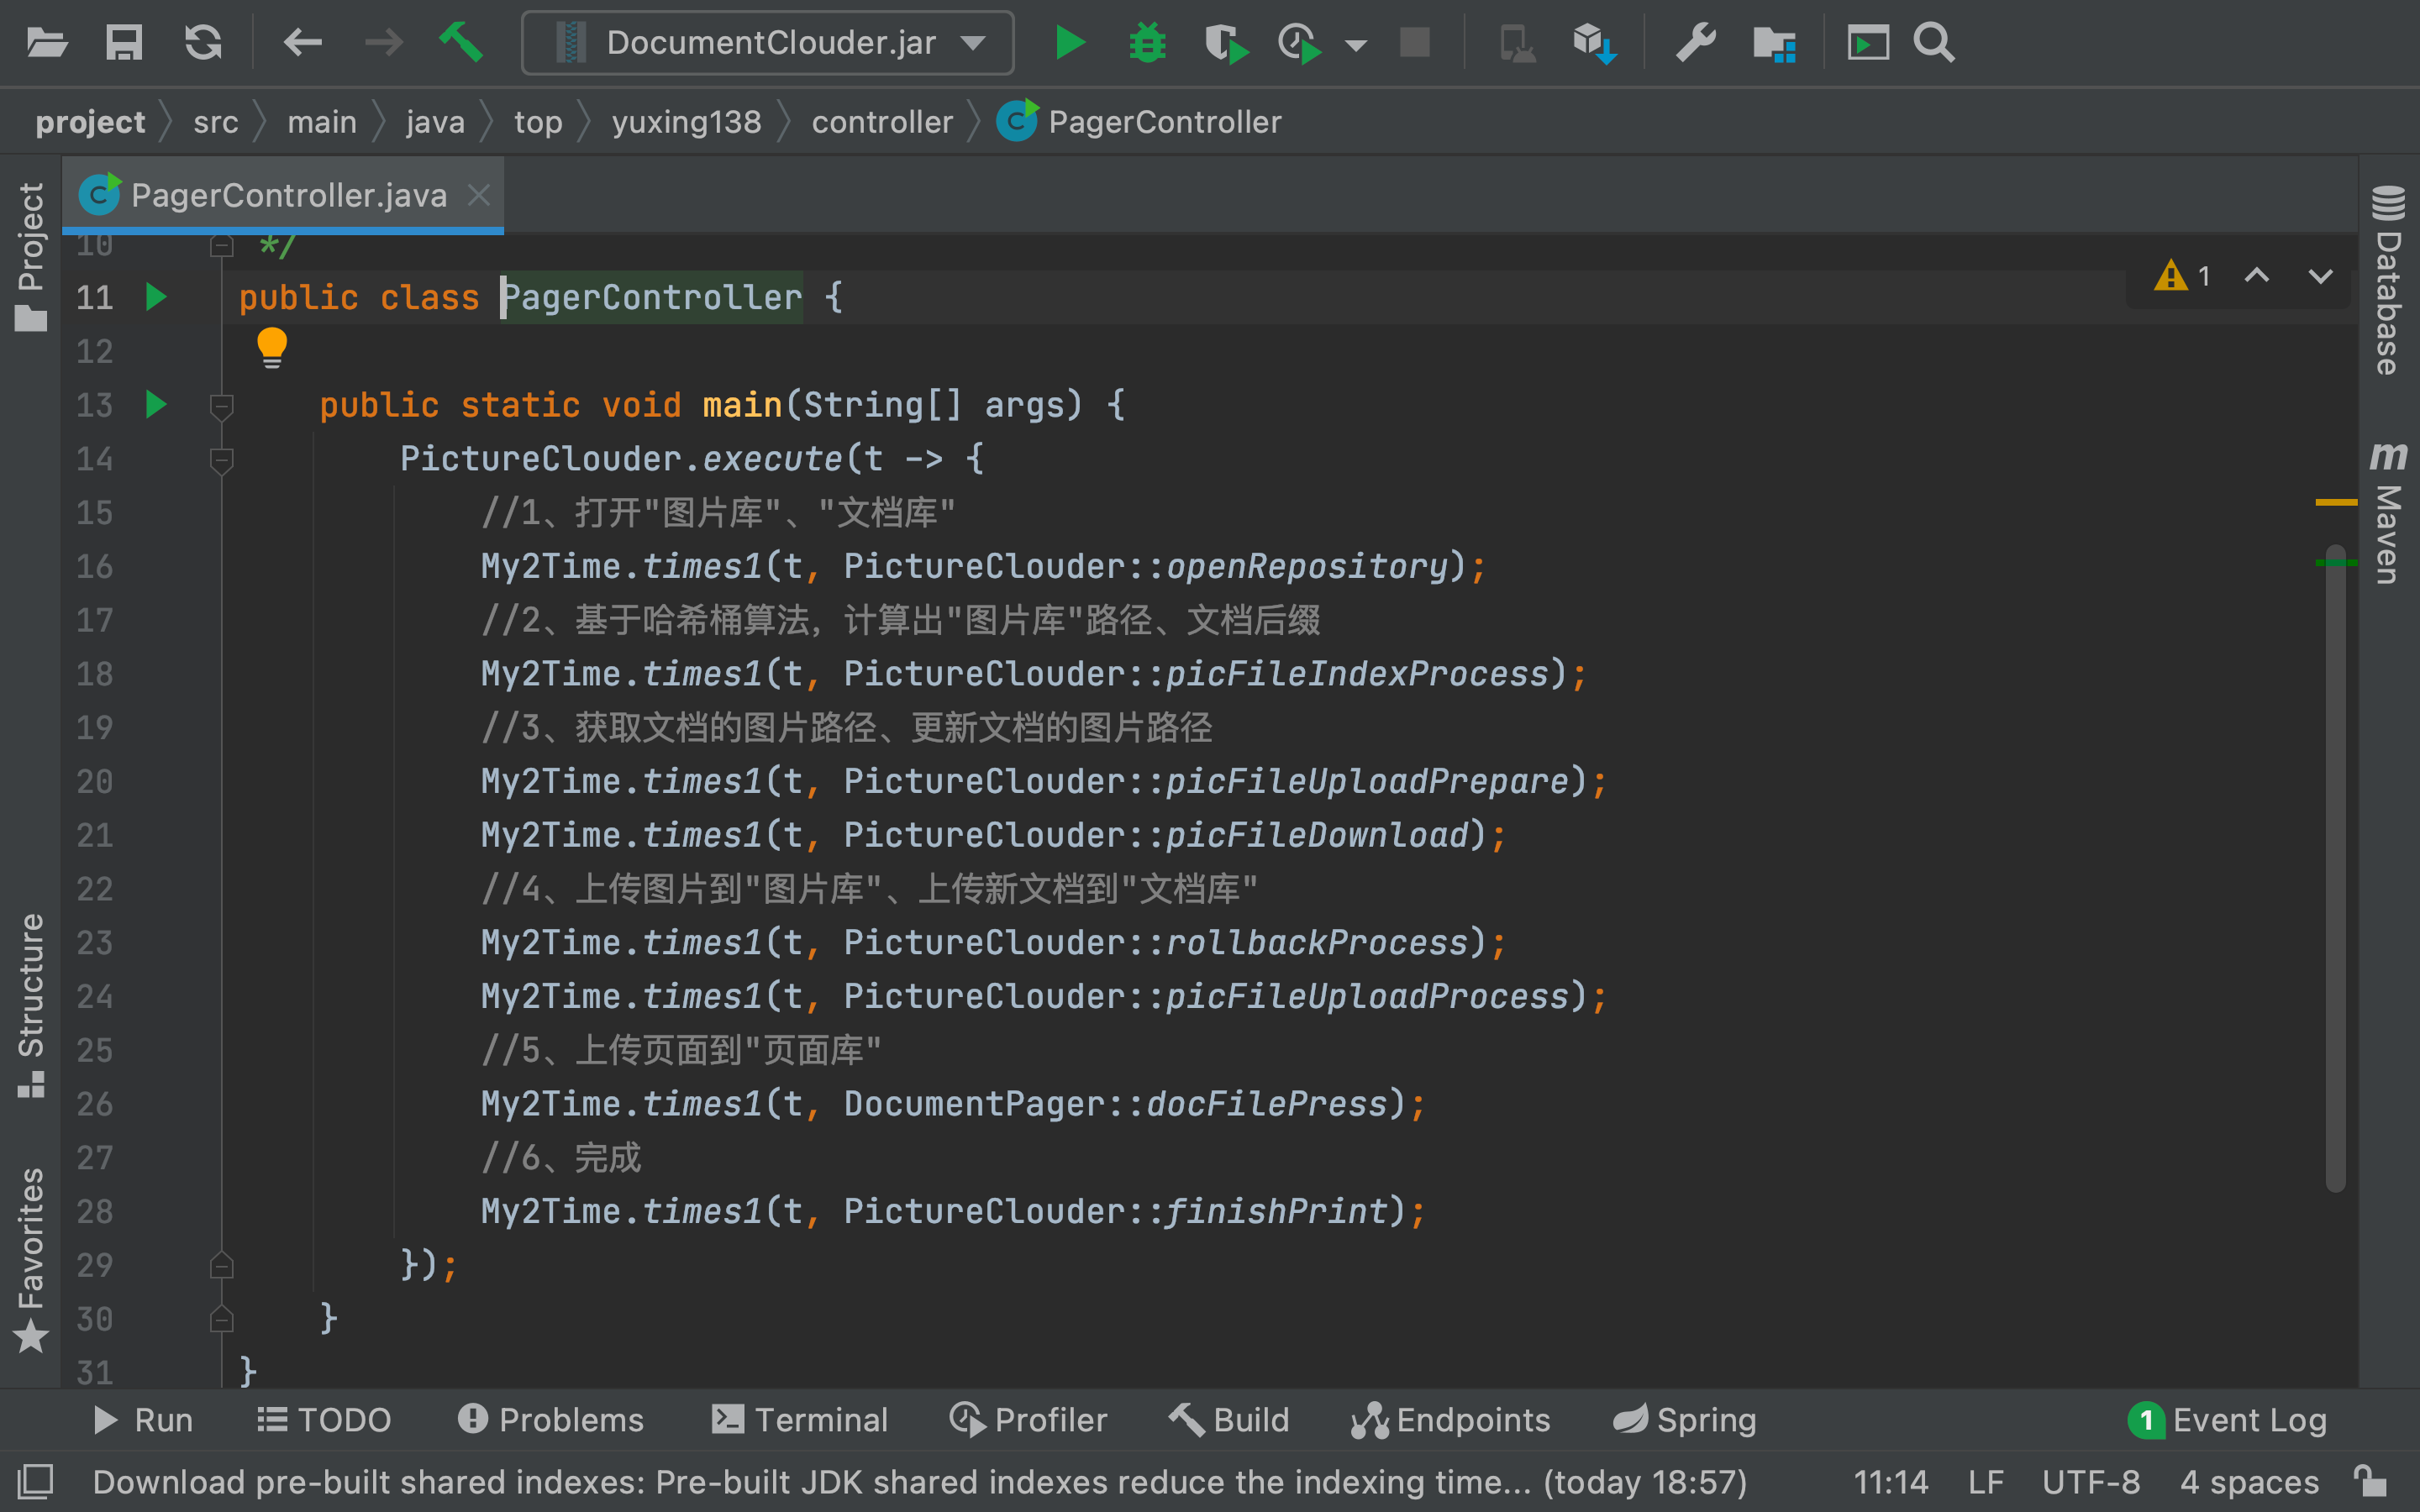Open Project Structure folder icon

1775,43
